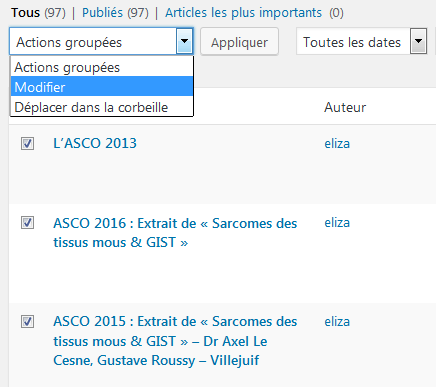Click the Tous (97) filter
436x387 pixels.
pos(38,13)
